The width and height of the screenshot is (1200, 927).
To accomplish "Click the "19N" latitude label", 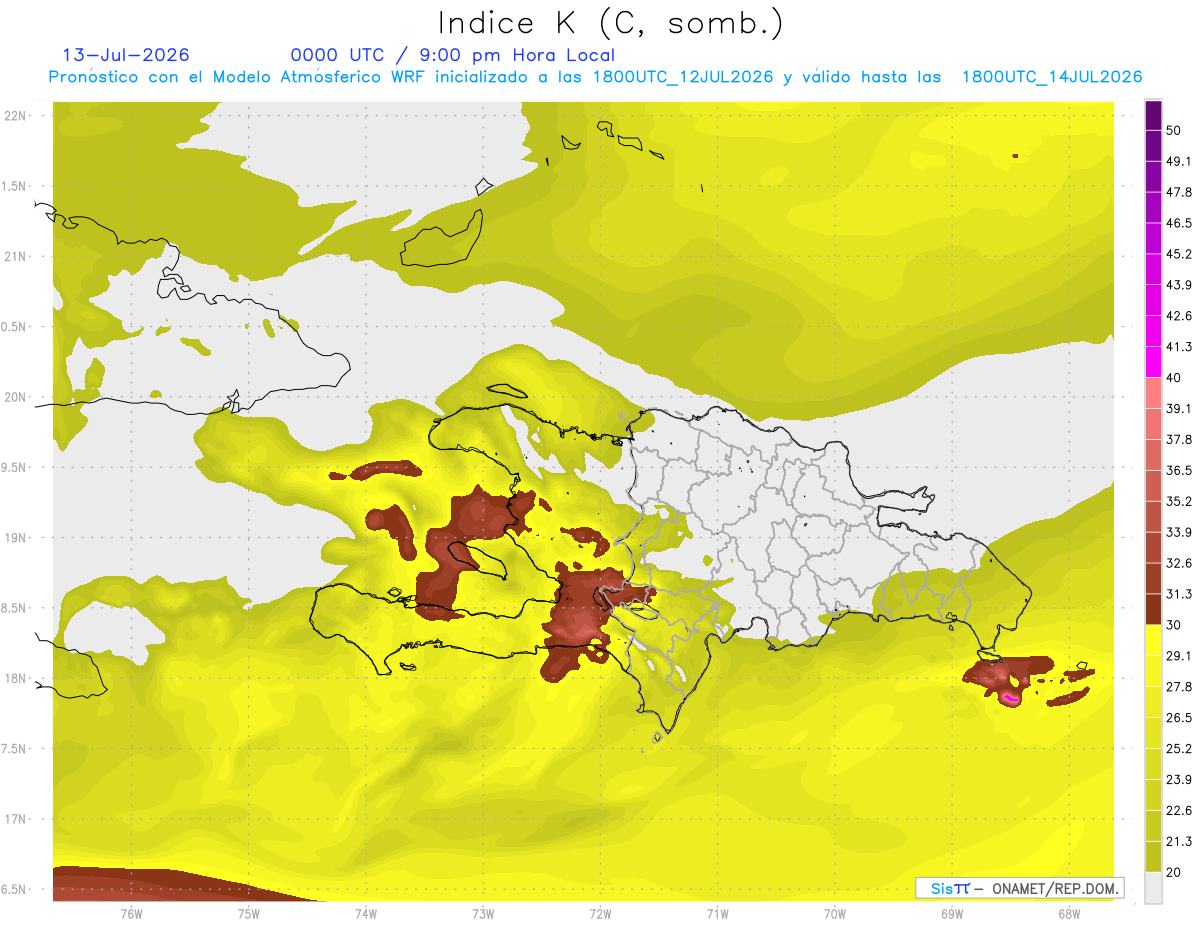I will pos(16,537).
